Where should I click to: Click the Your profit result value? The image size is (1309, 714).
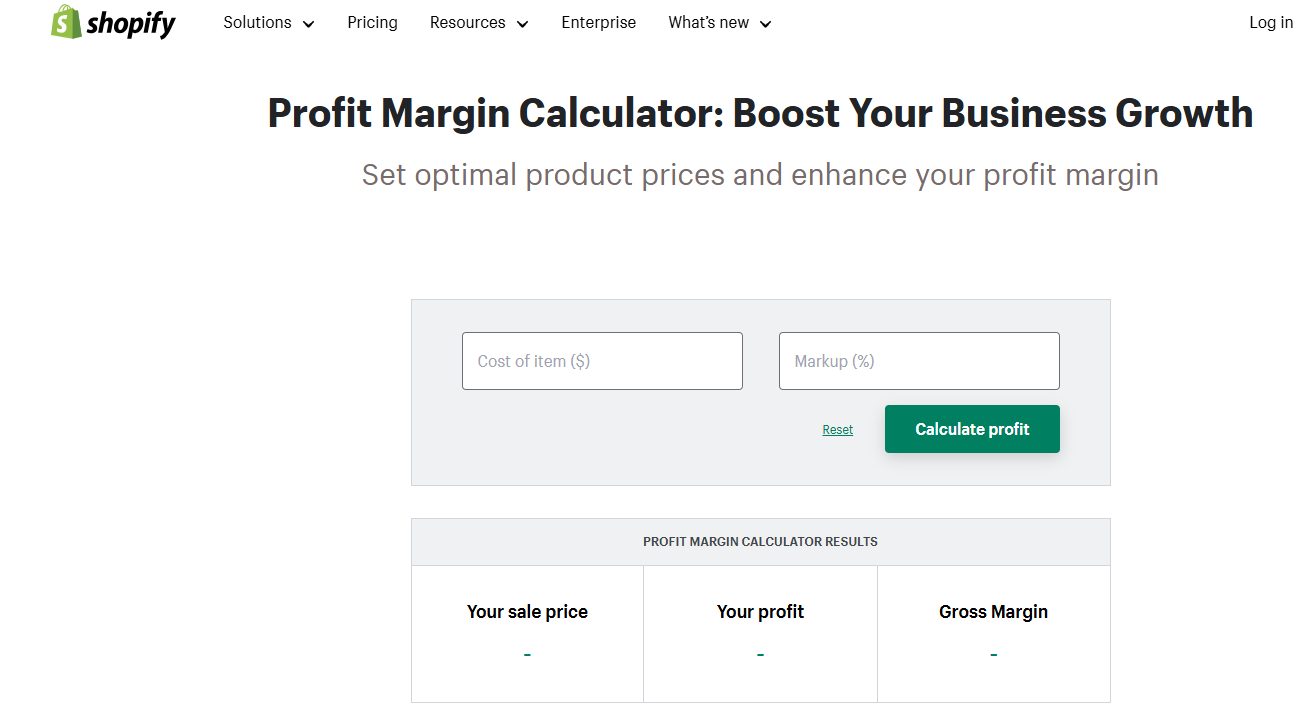click(760, 654)
